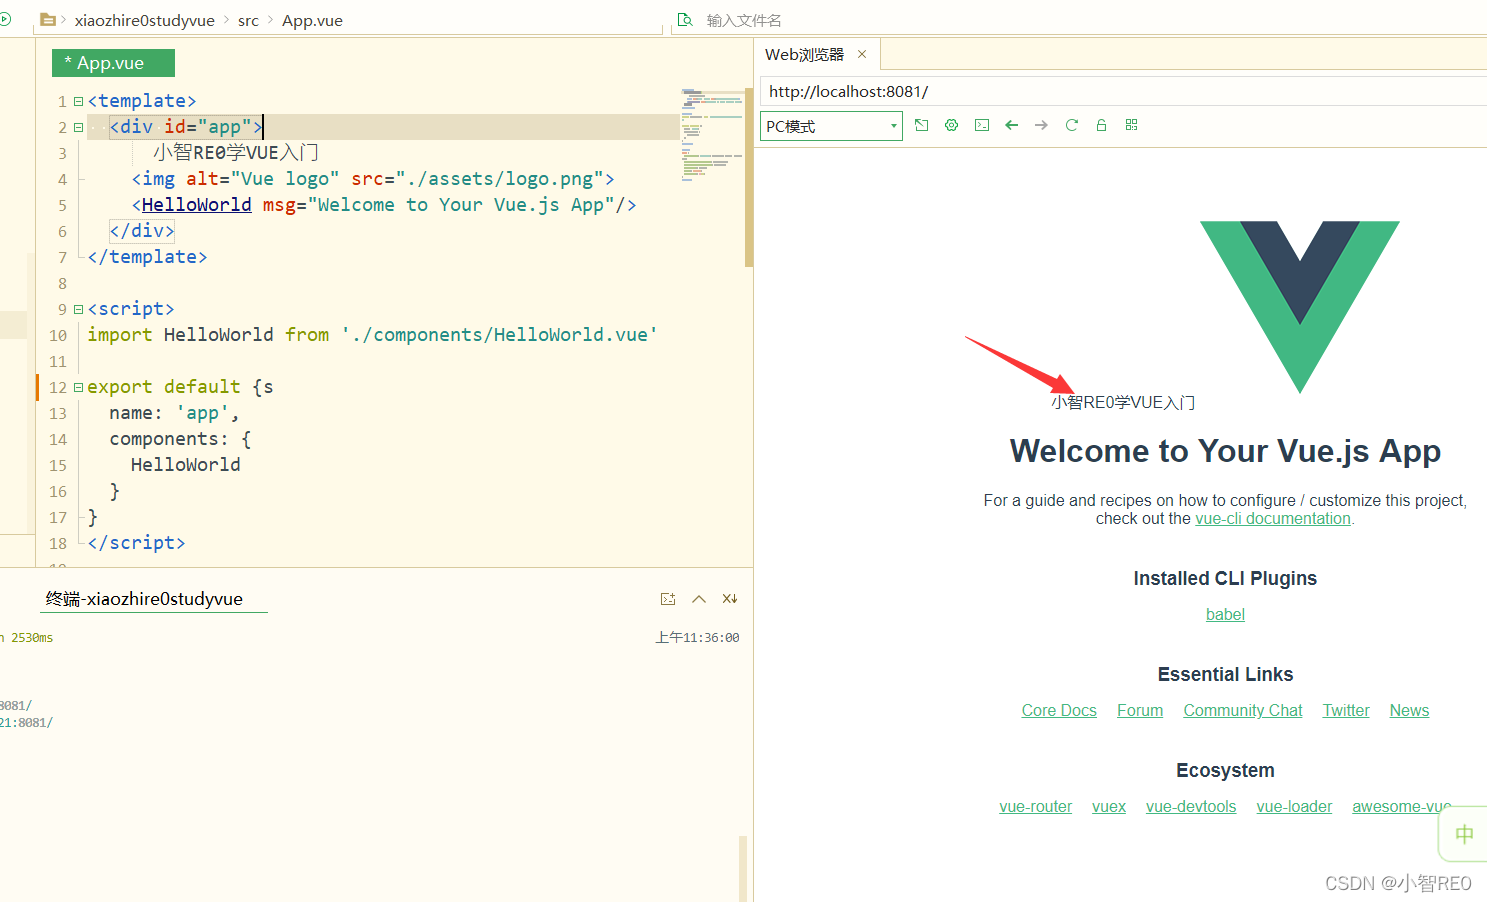Open the Community Chat link
The width and height of the screenshot is (1487, 902).
click(1243, 710)
